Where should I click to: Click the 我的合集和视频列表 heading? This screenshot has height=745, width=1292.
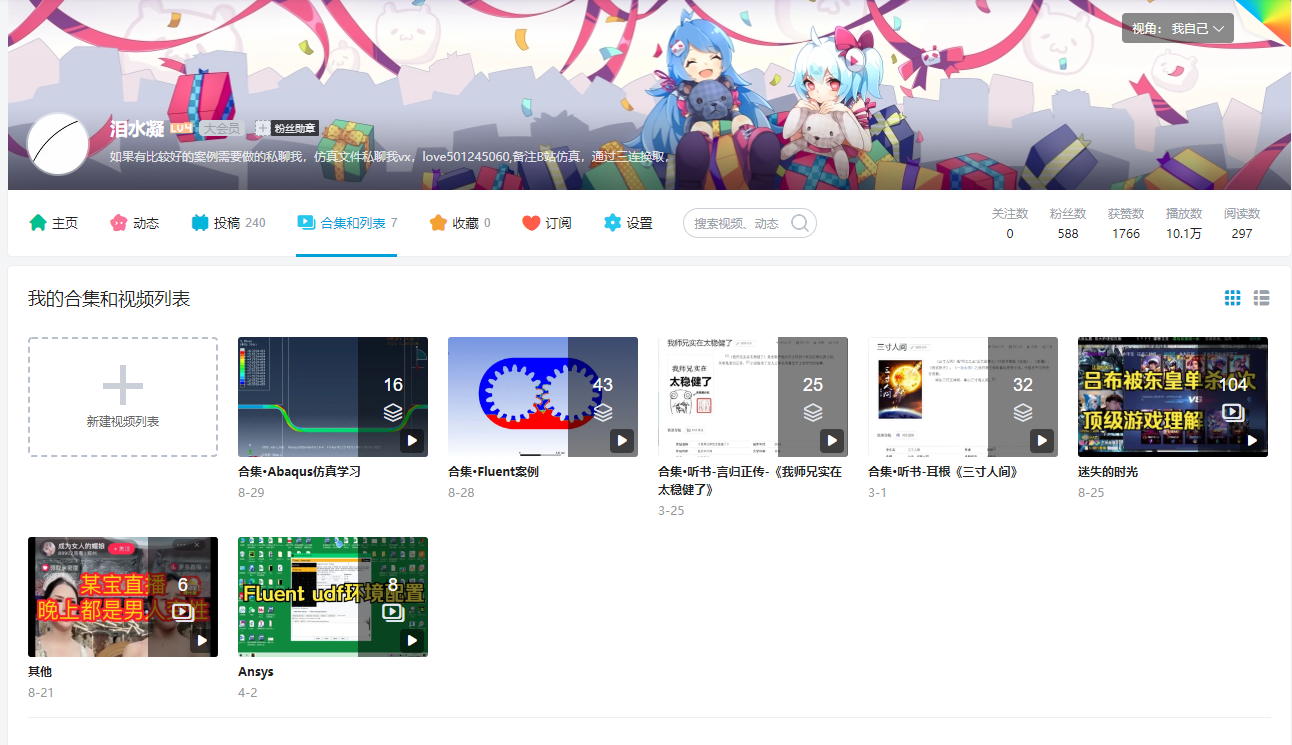coord(109,299)
